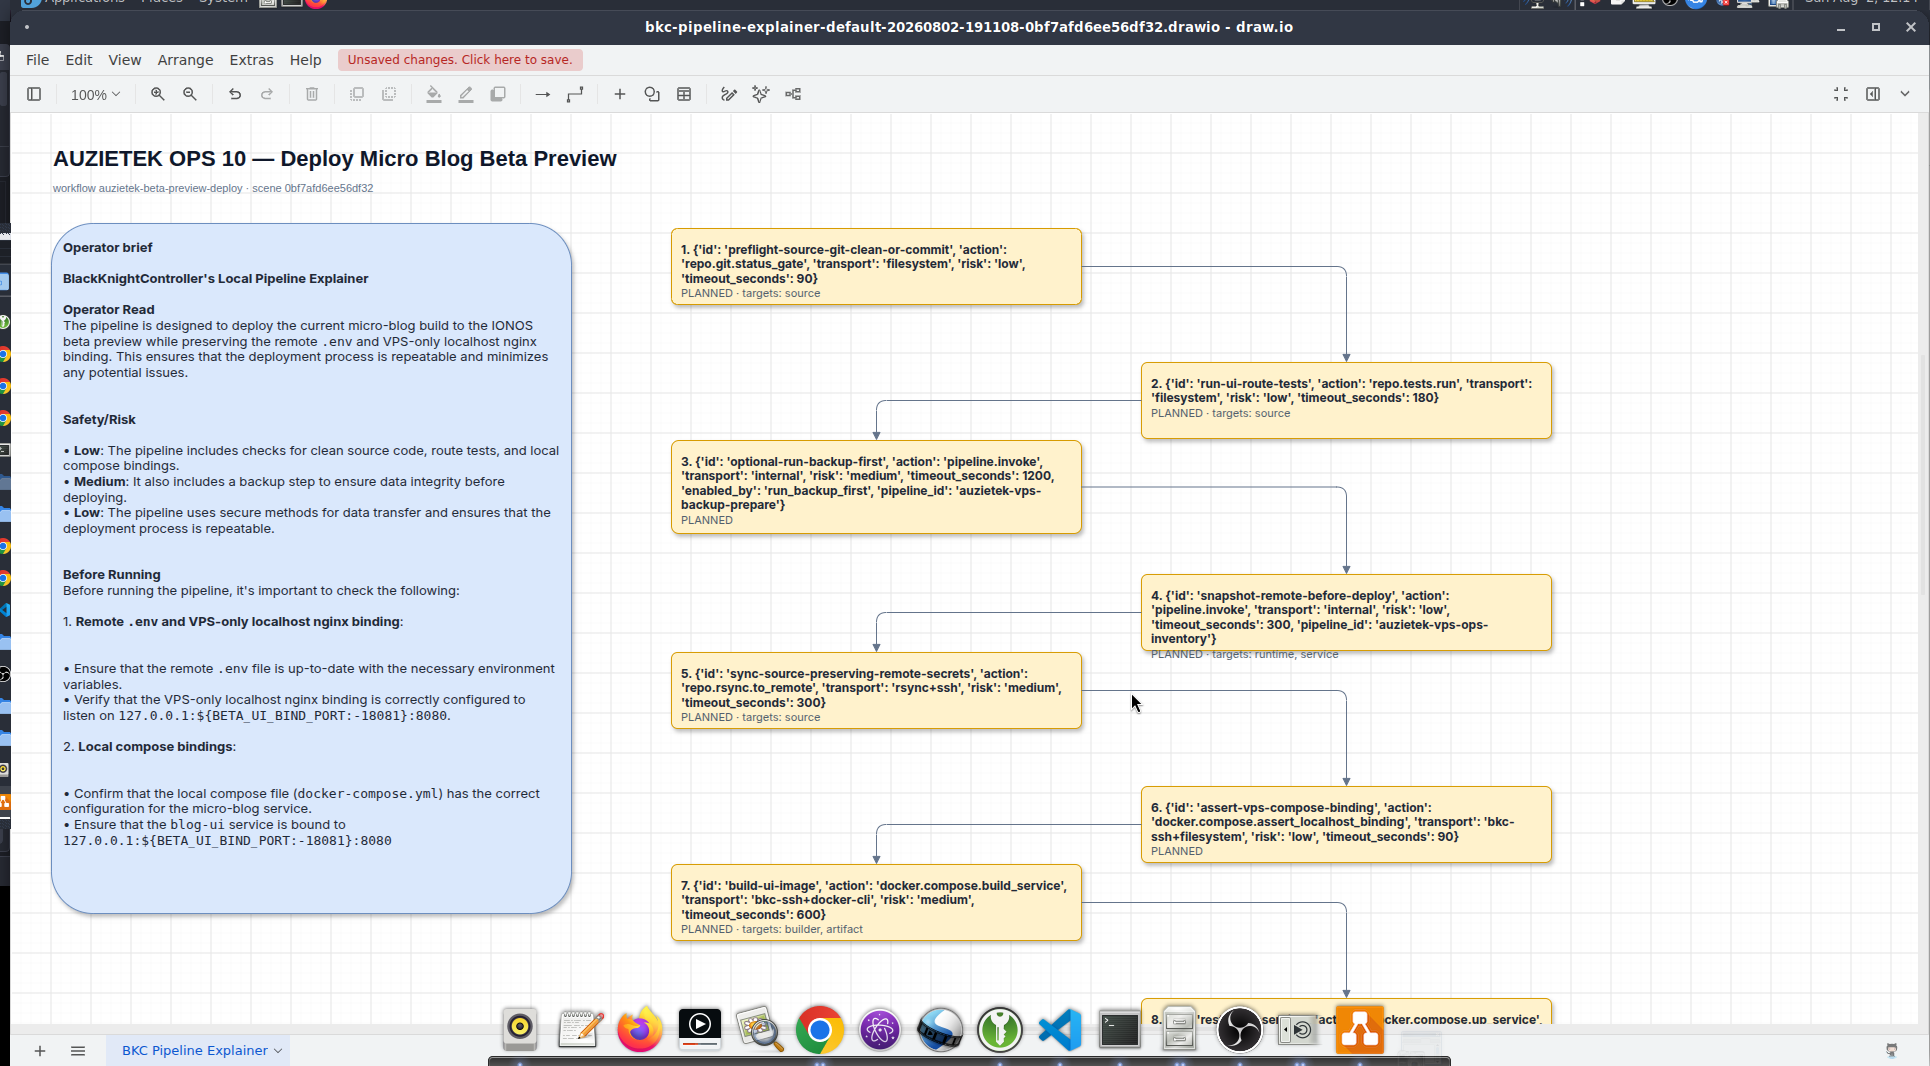The image size is (1930, 1066).
Task: Toggle the Shadow icon in toolbar
Action: (x=498, y=94)
